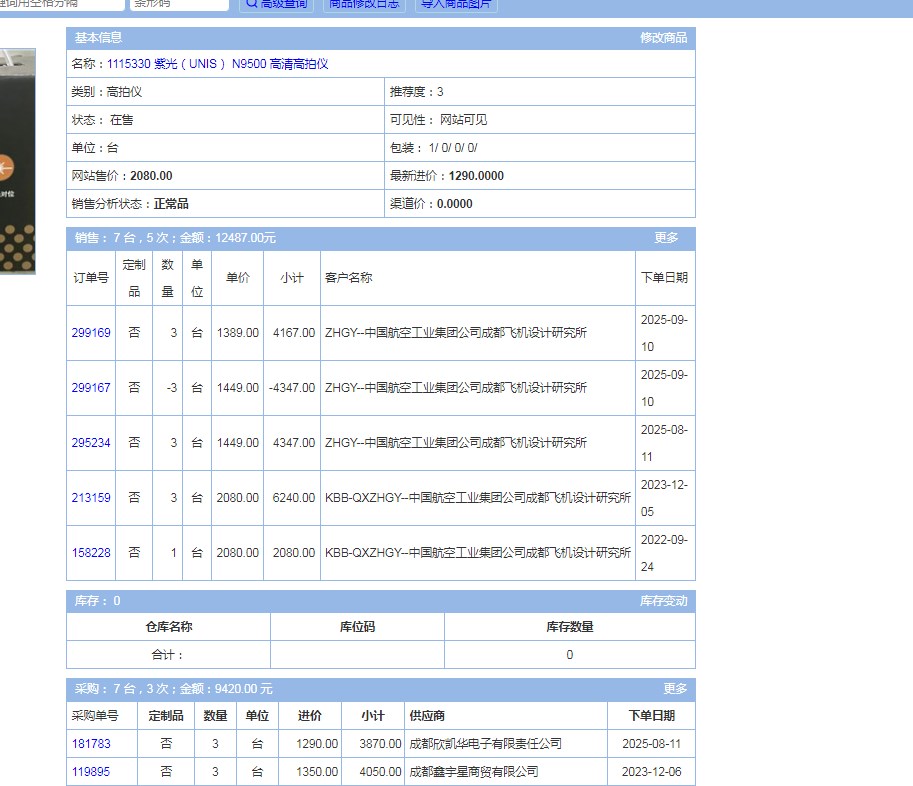Open sales order 158228

[91, 553]
